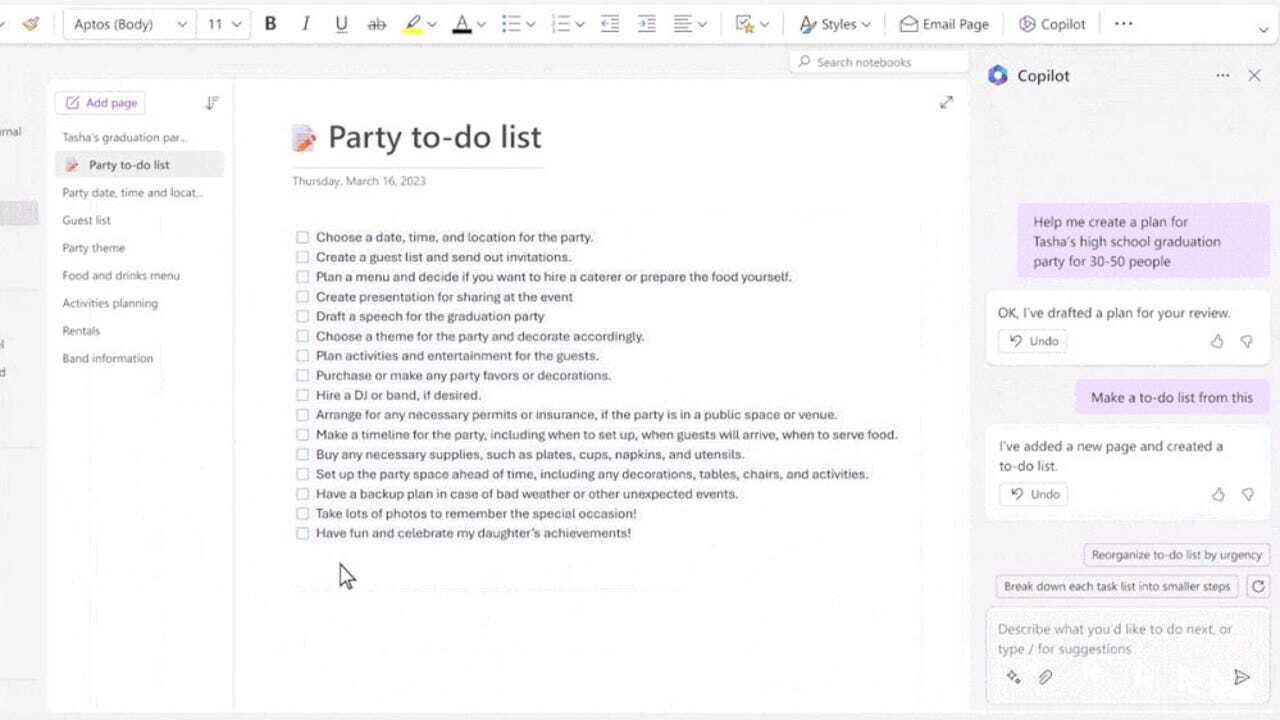The height and width of the screenshot is (720, 1280).
Task: Click the Add page button
Action: (100, 103)
